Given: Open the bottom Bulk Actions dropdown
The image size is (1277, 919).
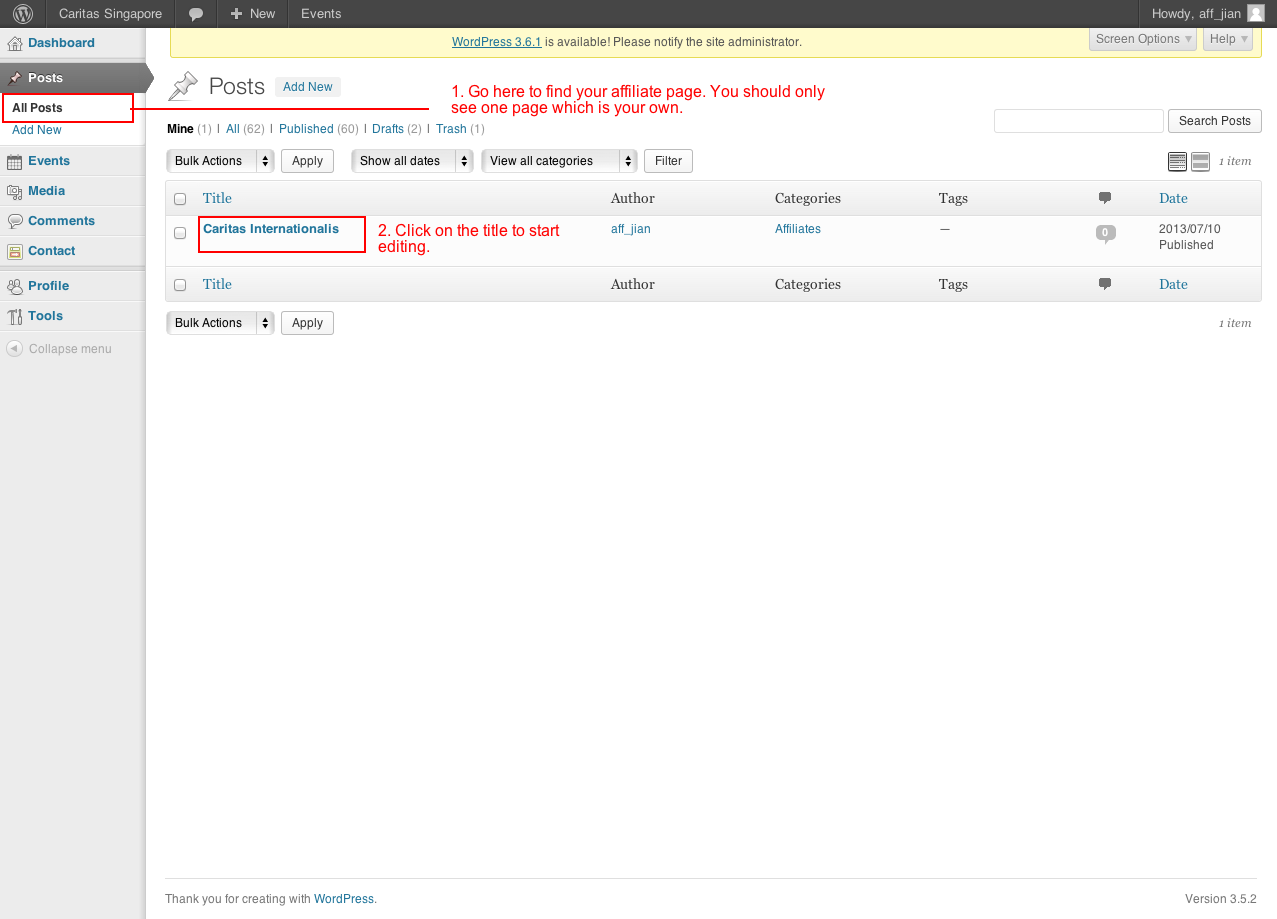Looking at the screenshot, I should point(220,323).
